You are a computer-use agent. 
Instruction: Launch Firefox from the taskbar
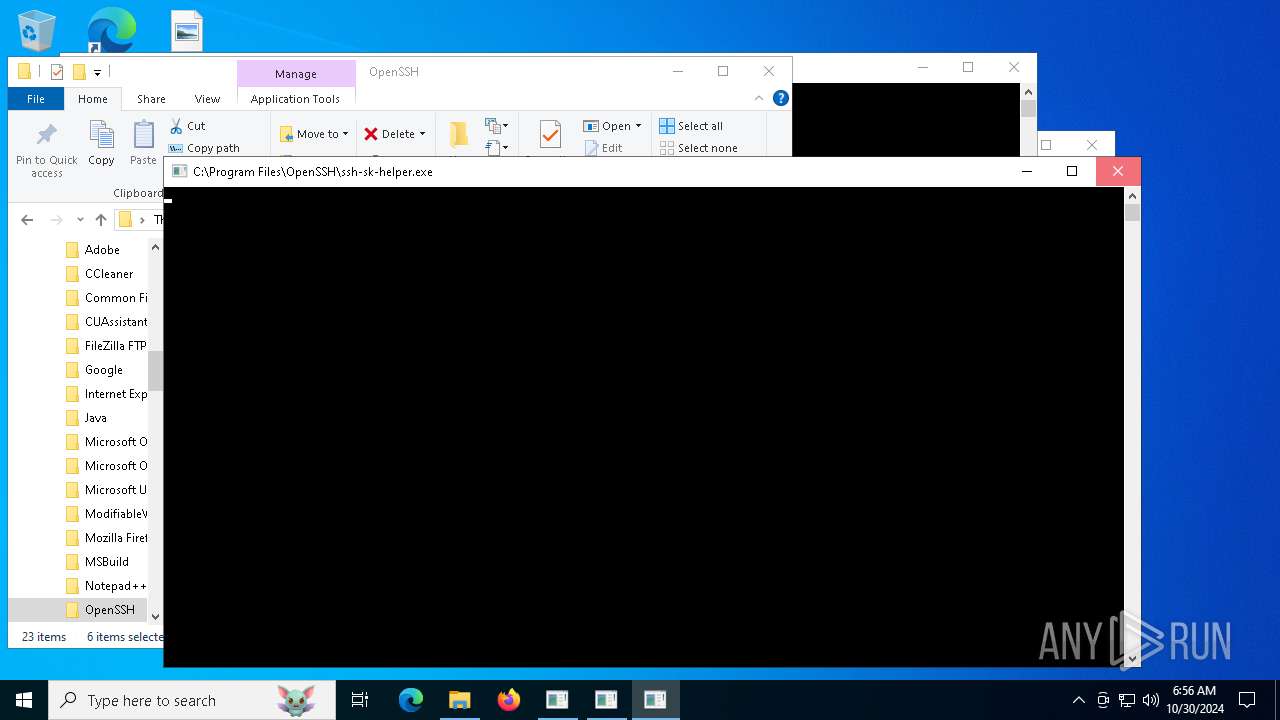pos(509,700)
